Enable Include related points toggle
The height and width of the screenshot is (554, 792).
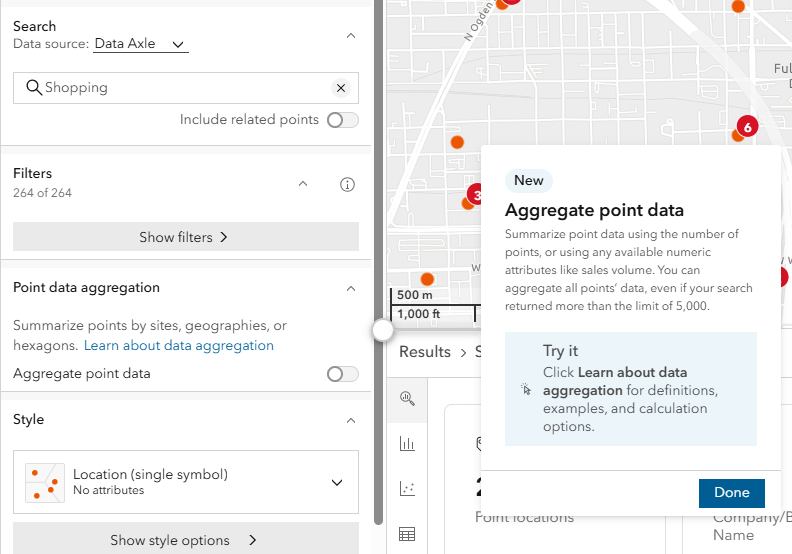tap(342, 120)
